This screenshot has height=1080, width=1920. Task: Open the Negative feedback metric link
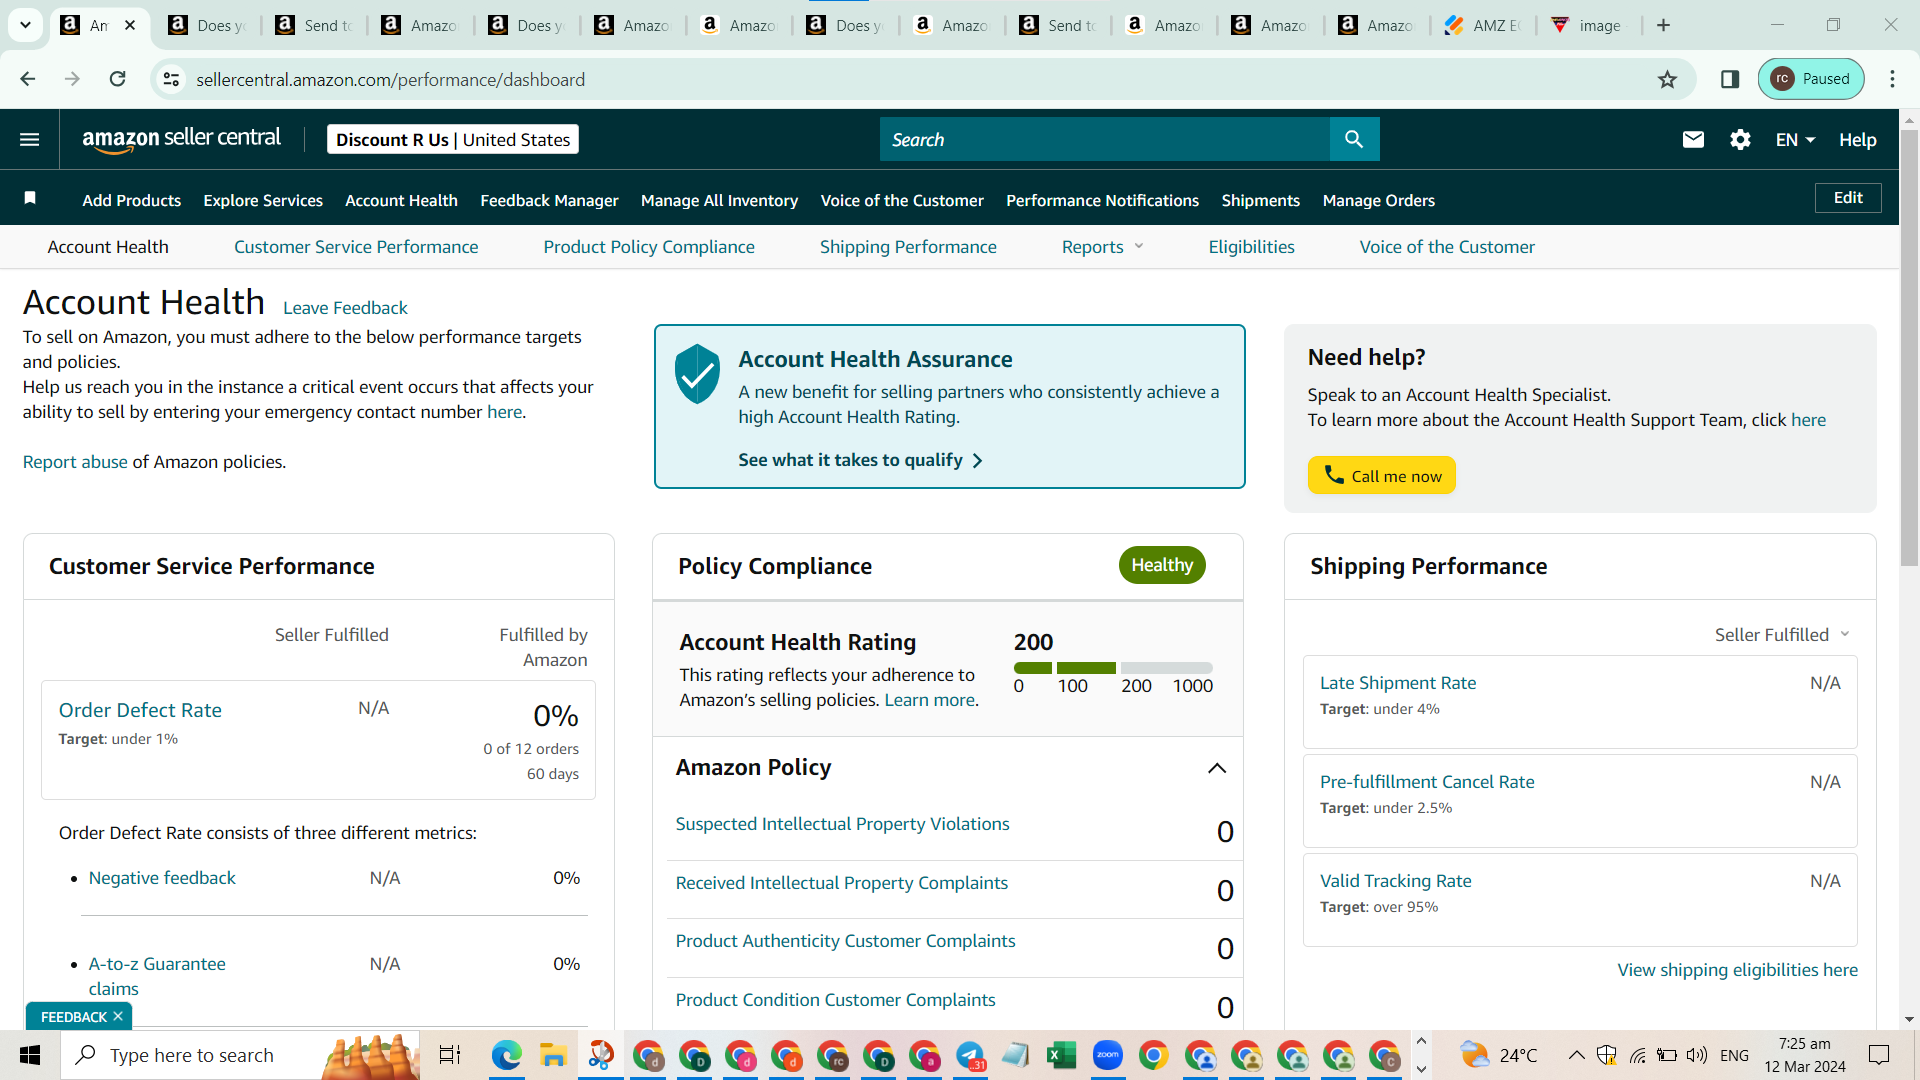[162, 878]
